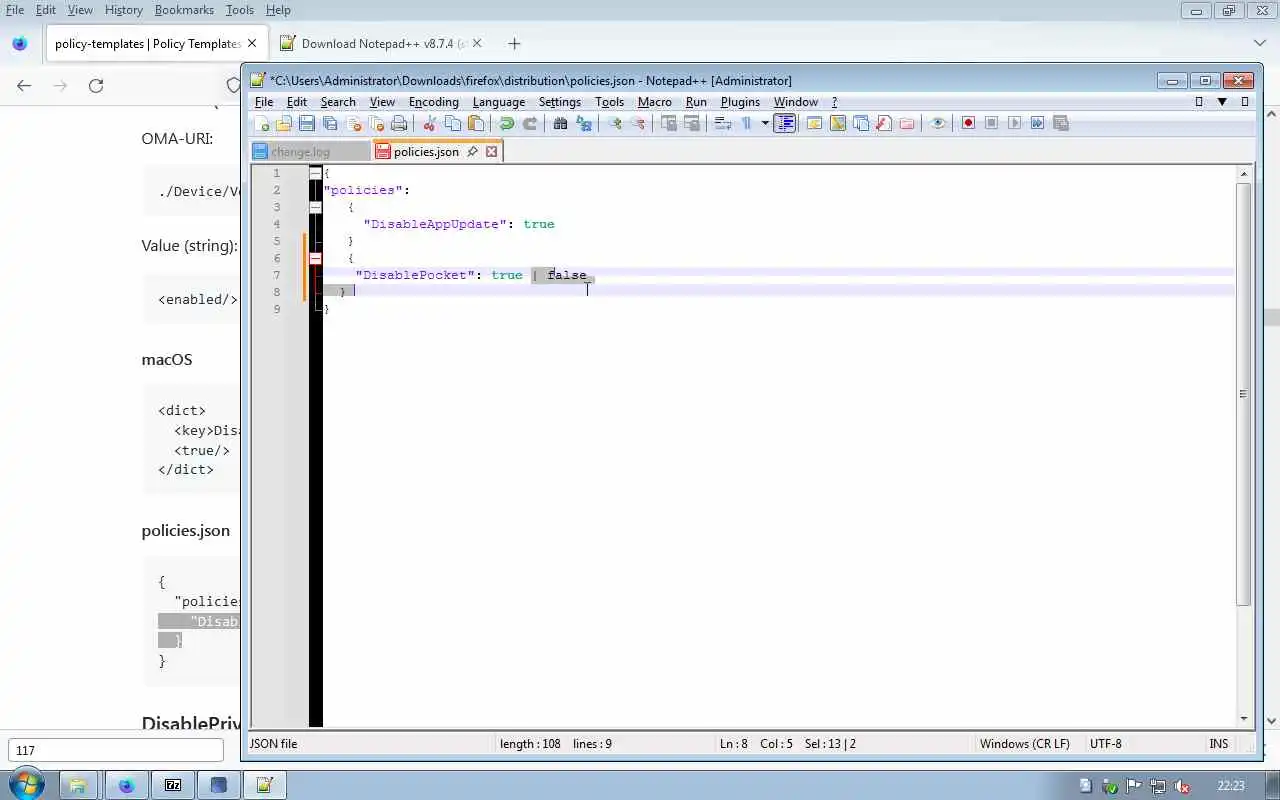Collapse the fold marker on line 1
This screenshot has width=1280, height=800.
click(315, 173)
